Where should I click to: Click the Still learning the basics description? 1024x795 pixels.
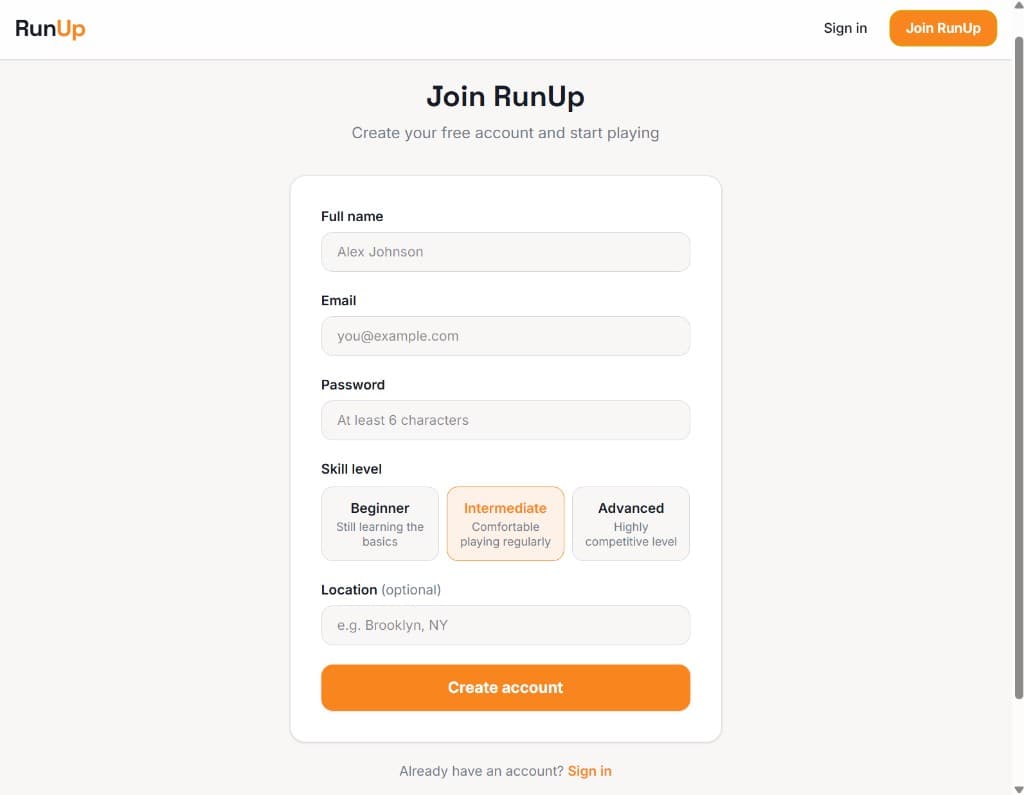(380, 533)
